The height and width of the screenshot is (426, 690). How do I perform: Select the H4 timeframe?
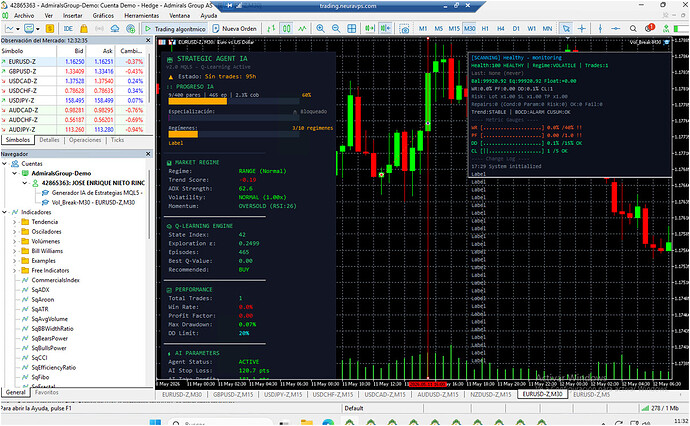(501, 29)
